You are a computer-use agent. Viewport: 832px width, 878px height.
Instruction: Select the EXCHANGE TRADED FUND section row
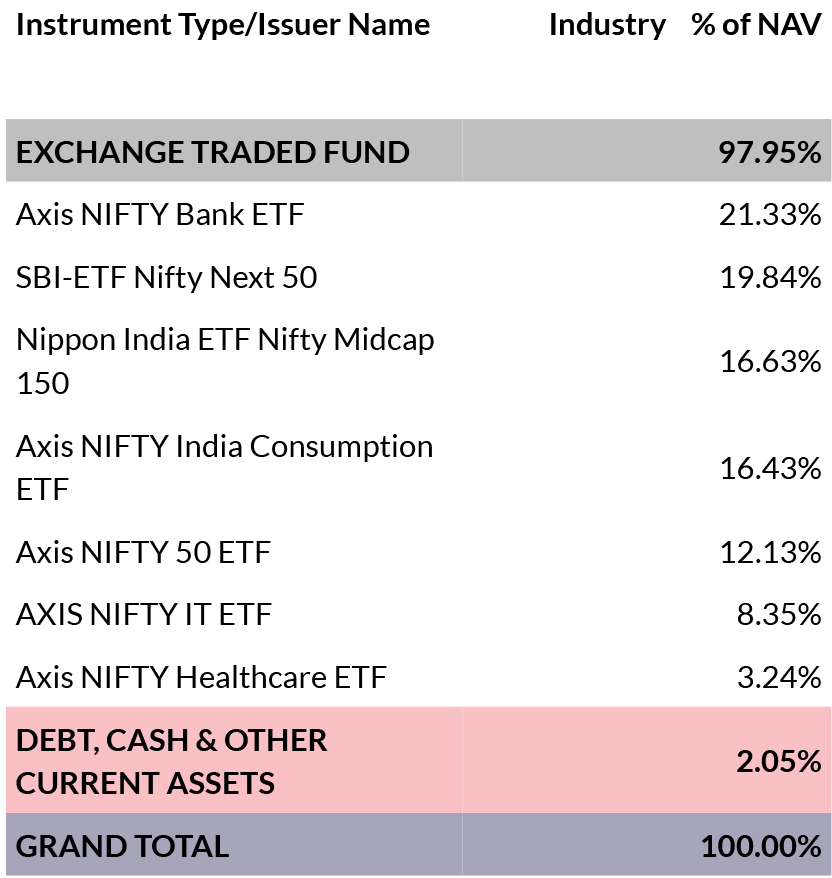[213, 152]
